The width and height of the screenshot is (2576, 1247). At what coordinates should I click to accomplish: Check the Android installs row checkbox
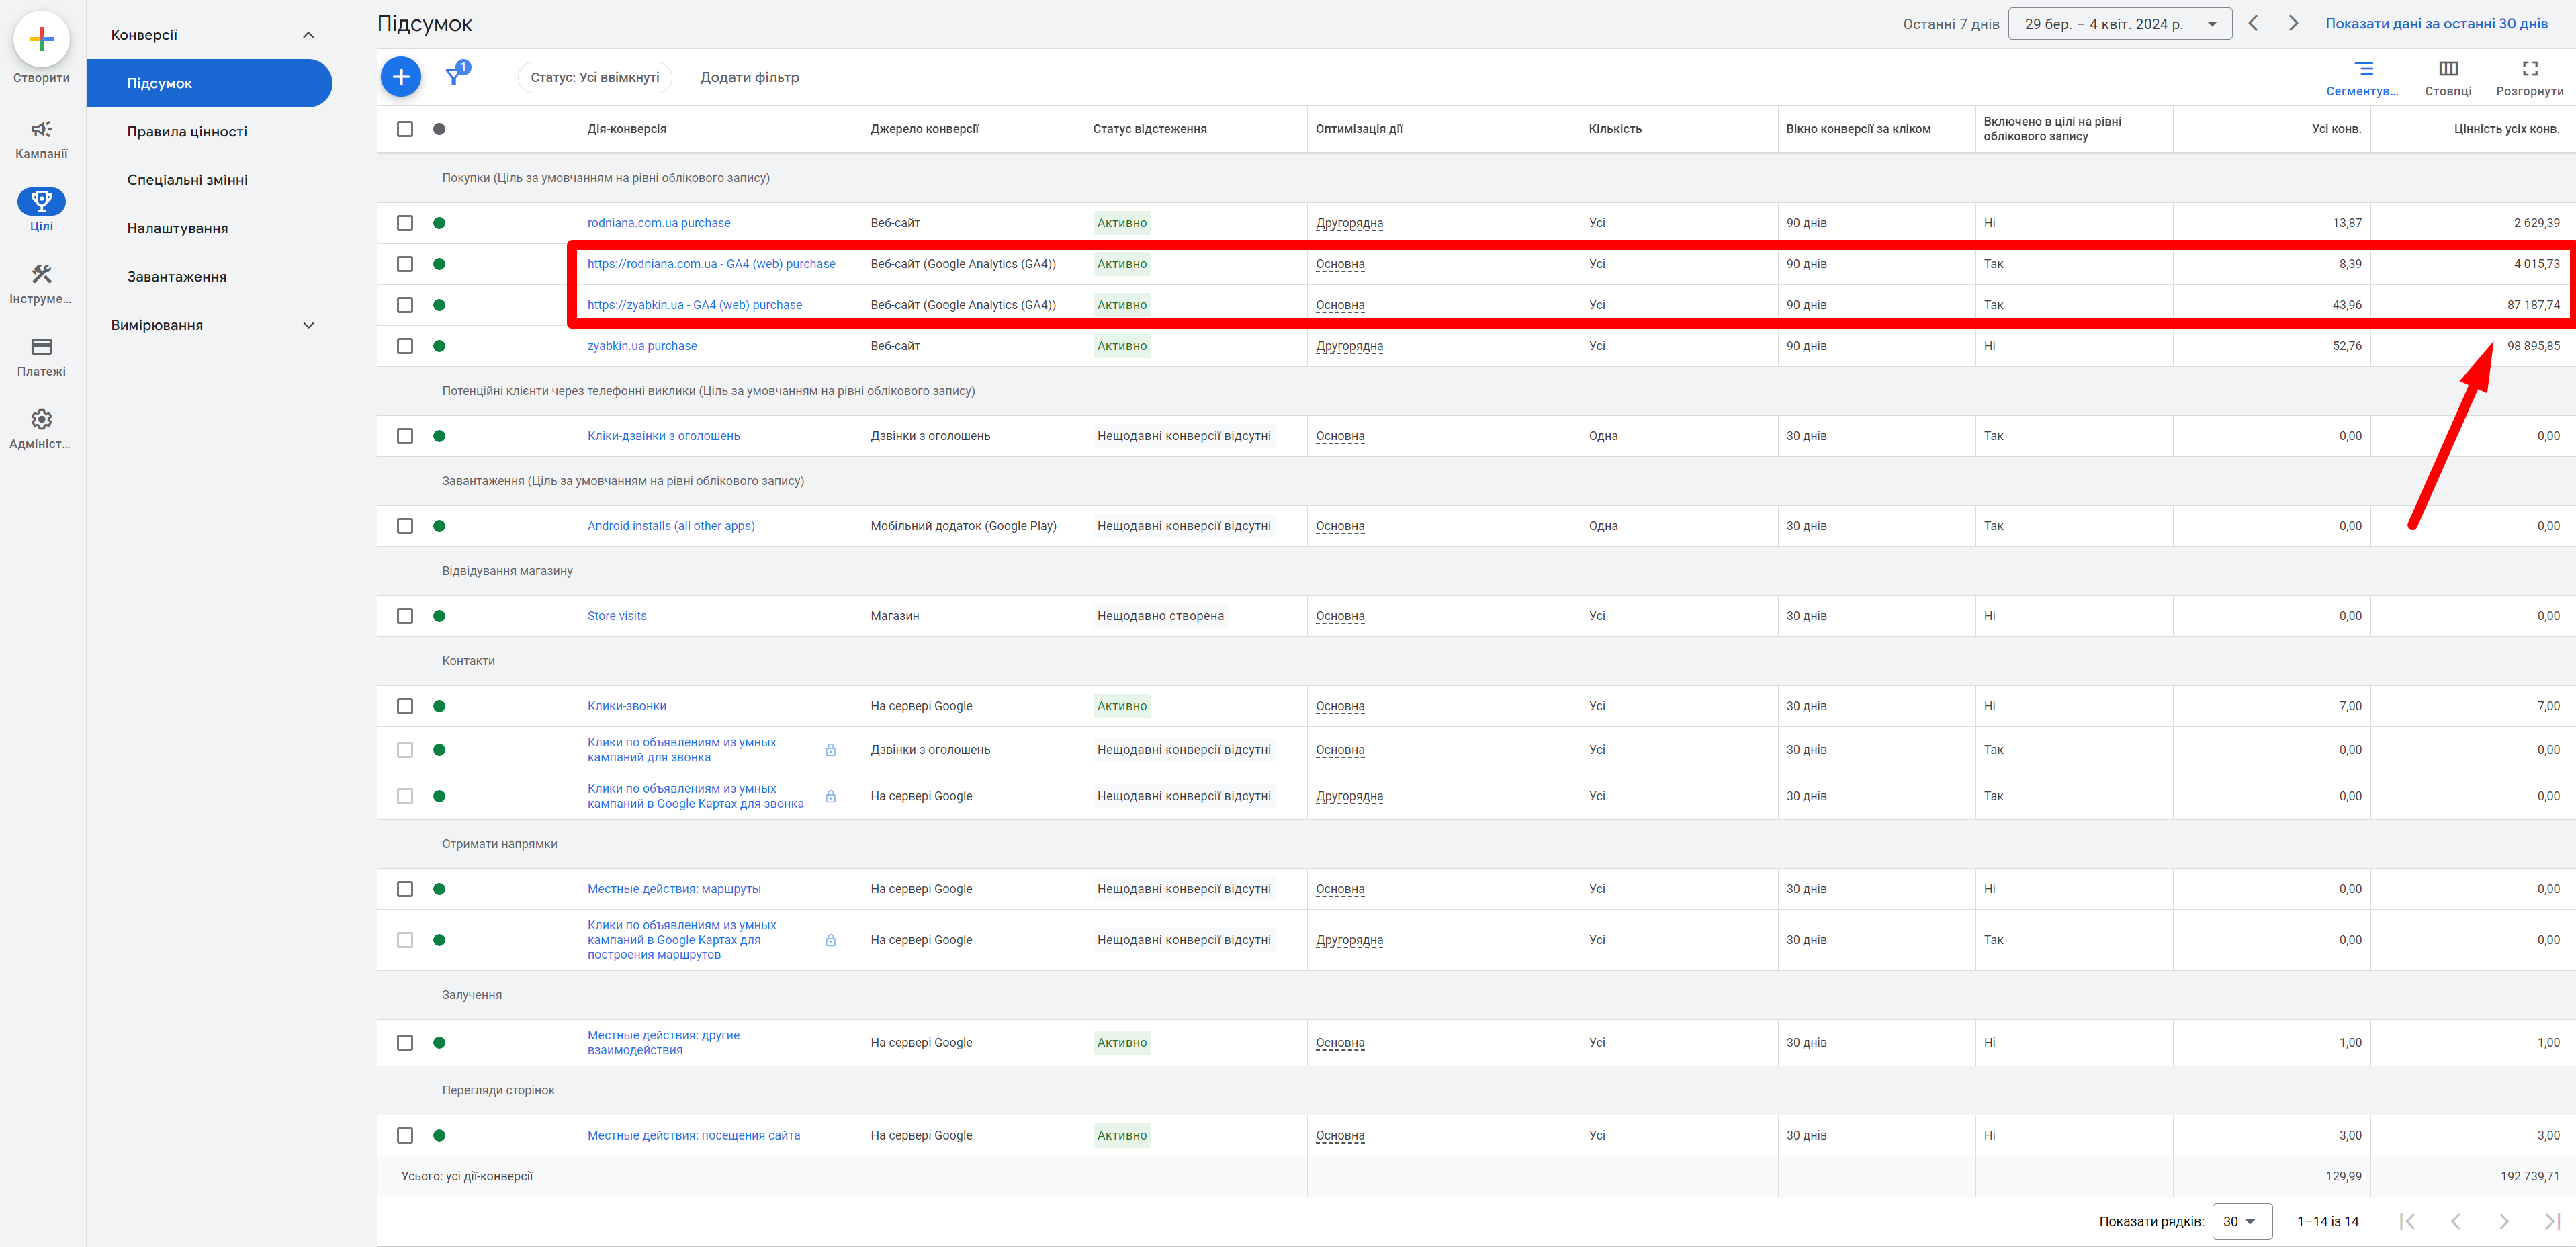tap(405, 526)
